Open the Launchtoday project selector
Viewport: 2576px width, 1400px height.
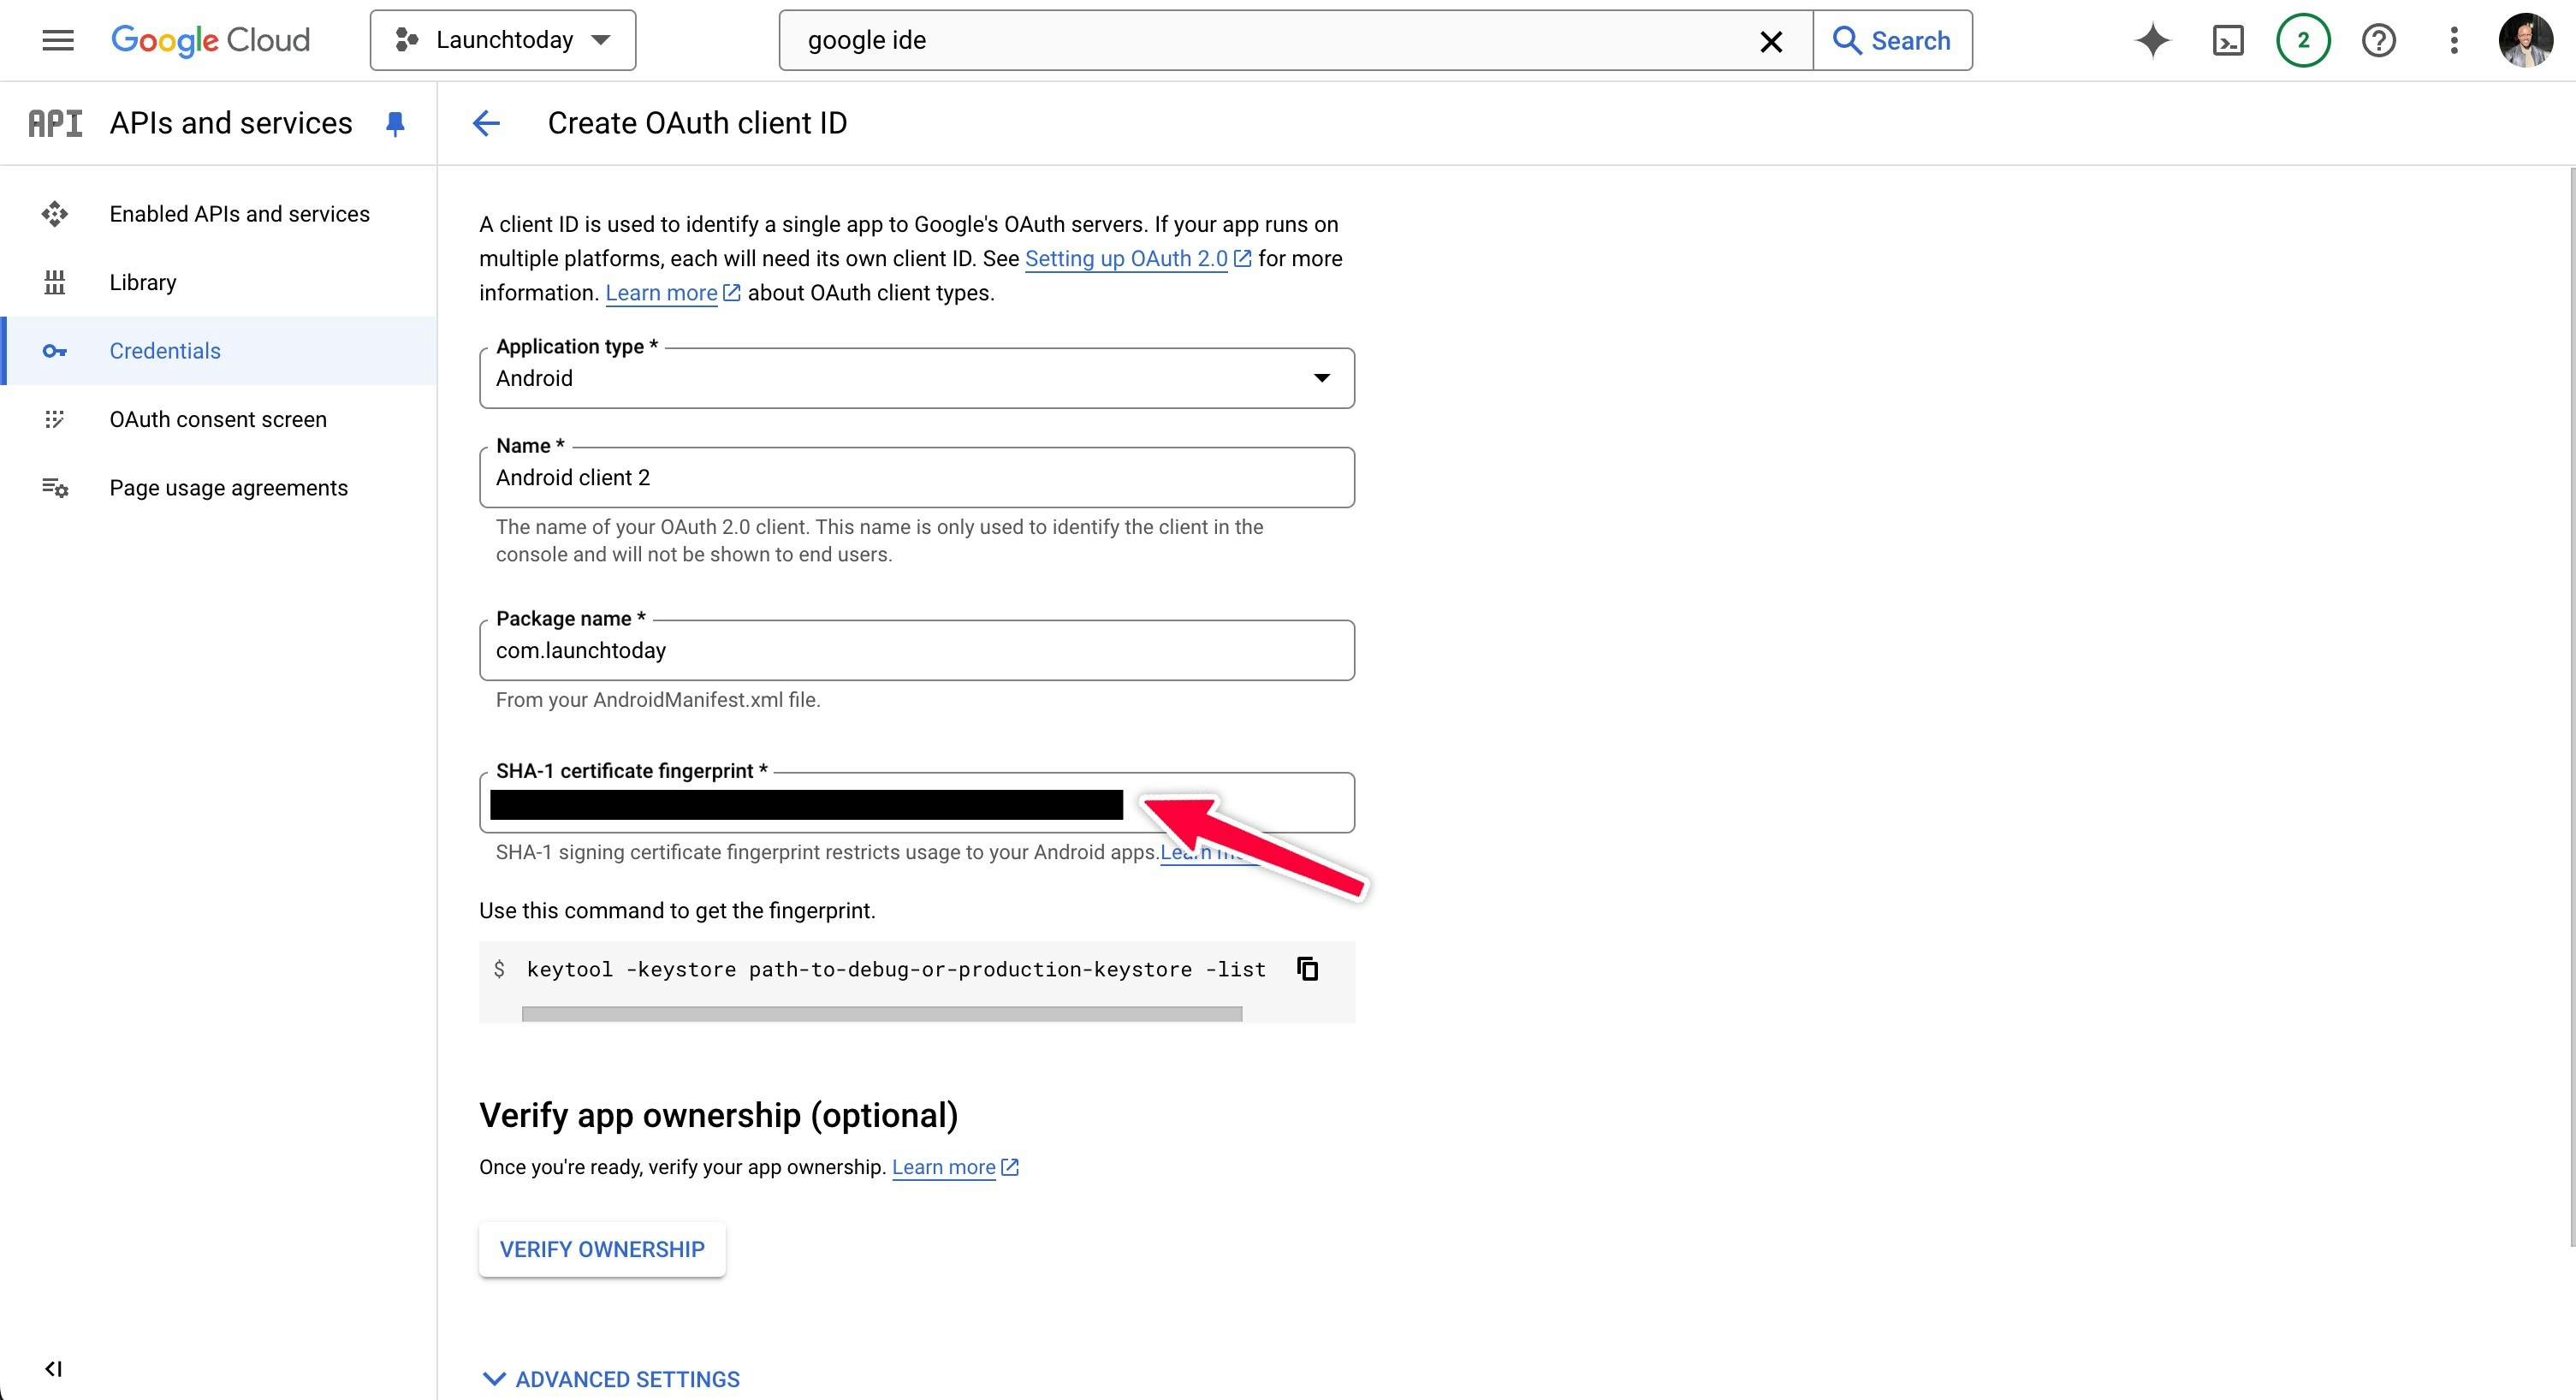pos(502,39)
